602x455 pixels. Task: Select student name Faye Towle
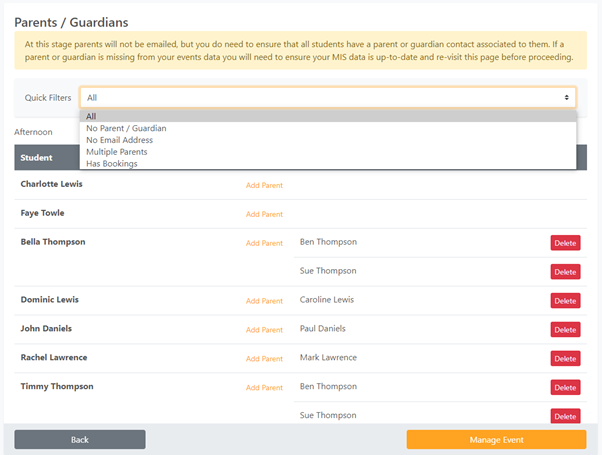[x=42, y=213]
